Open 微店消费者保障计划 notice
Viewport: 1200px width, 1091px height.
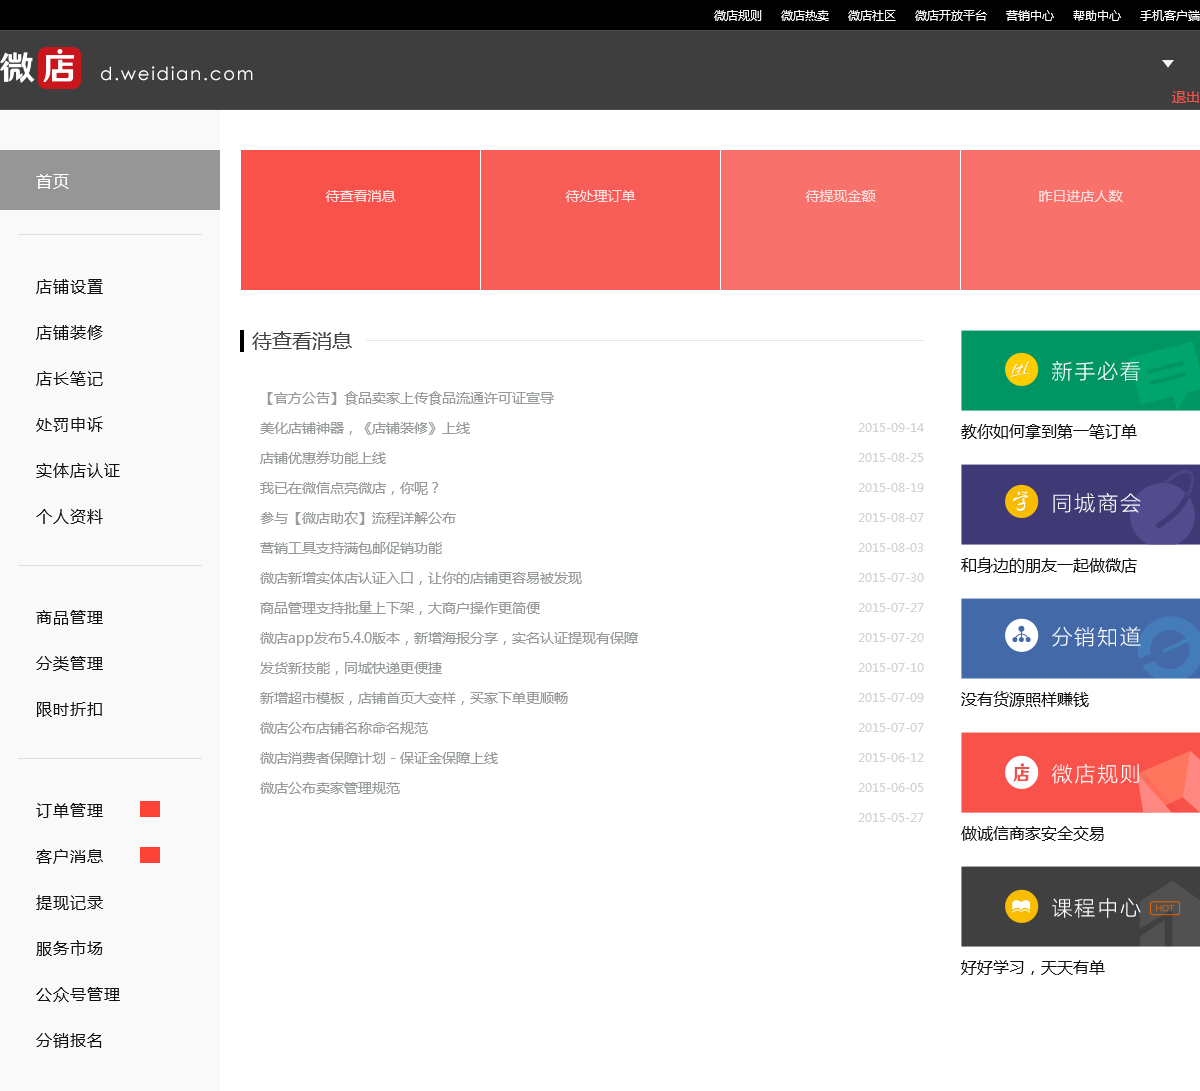tap(379, 758)
